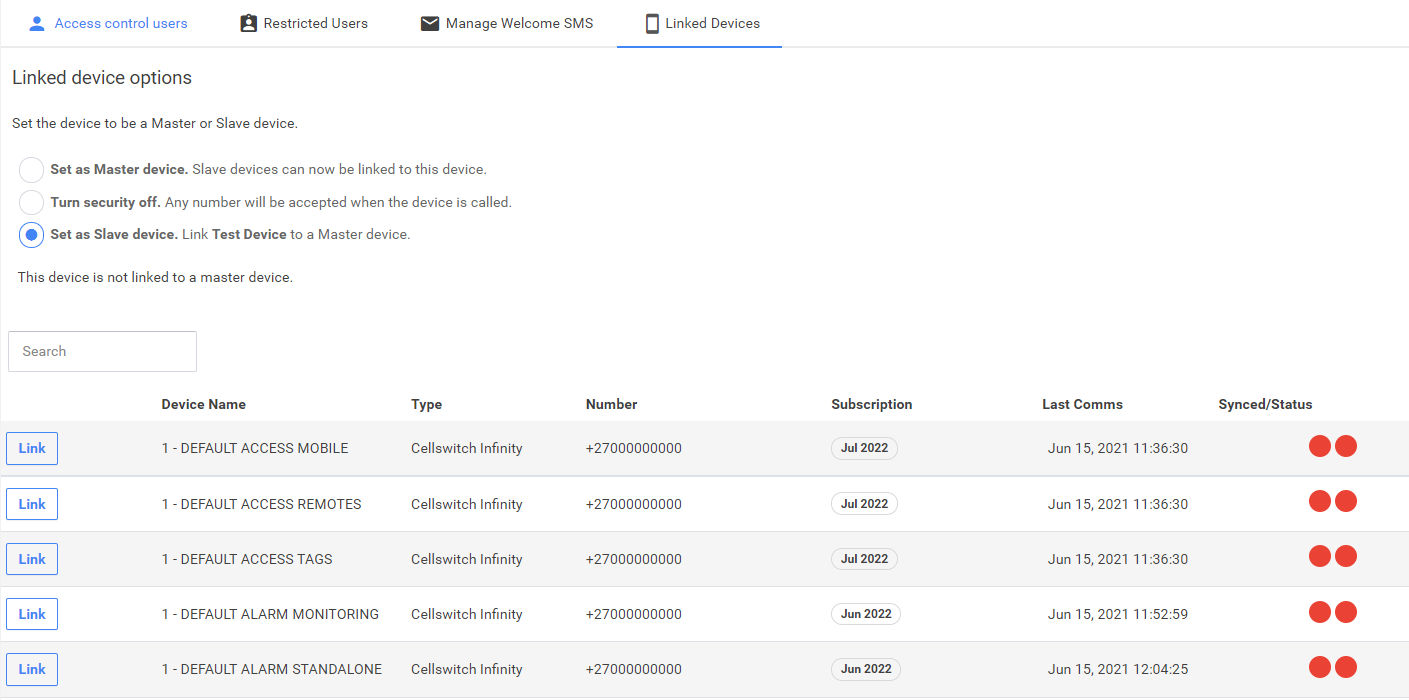Viewport: 1409px width, 700px height.
Task: Click red status dots for DEFAULT ACCESS REMOTES
Action: click(x=1332, y=502)
